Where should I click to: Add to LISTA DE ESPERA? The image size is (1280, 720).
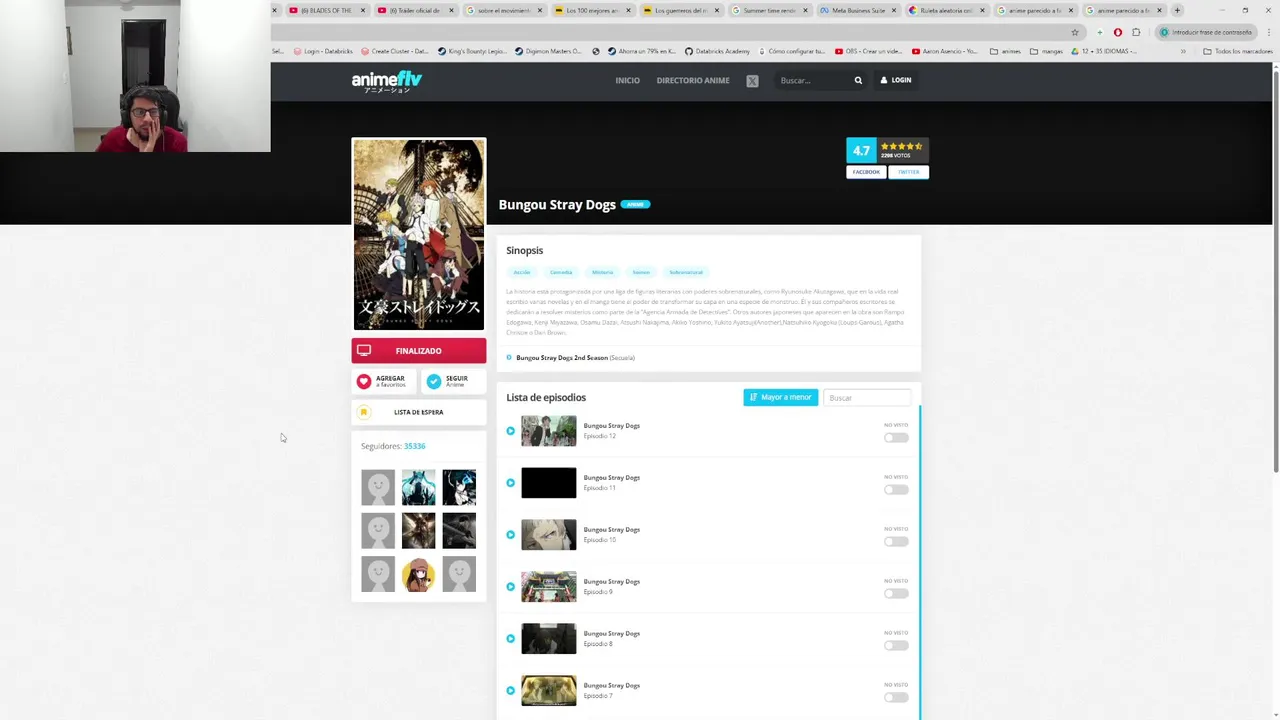click(418, 412)
